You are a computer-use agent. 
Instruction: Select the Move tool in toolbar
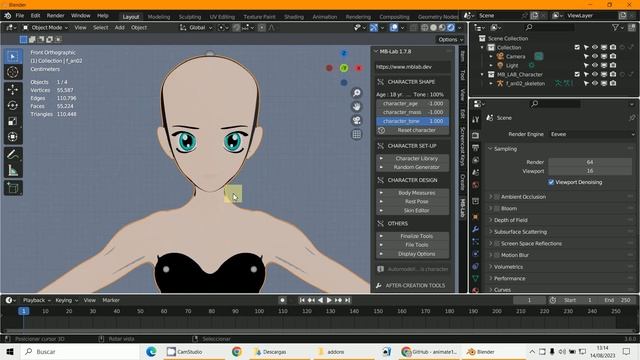point(13,89)
